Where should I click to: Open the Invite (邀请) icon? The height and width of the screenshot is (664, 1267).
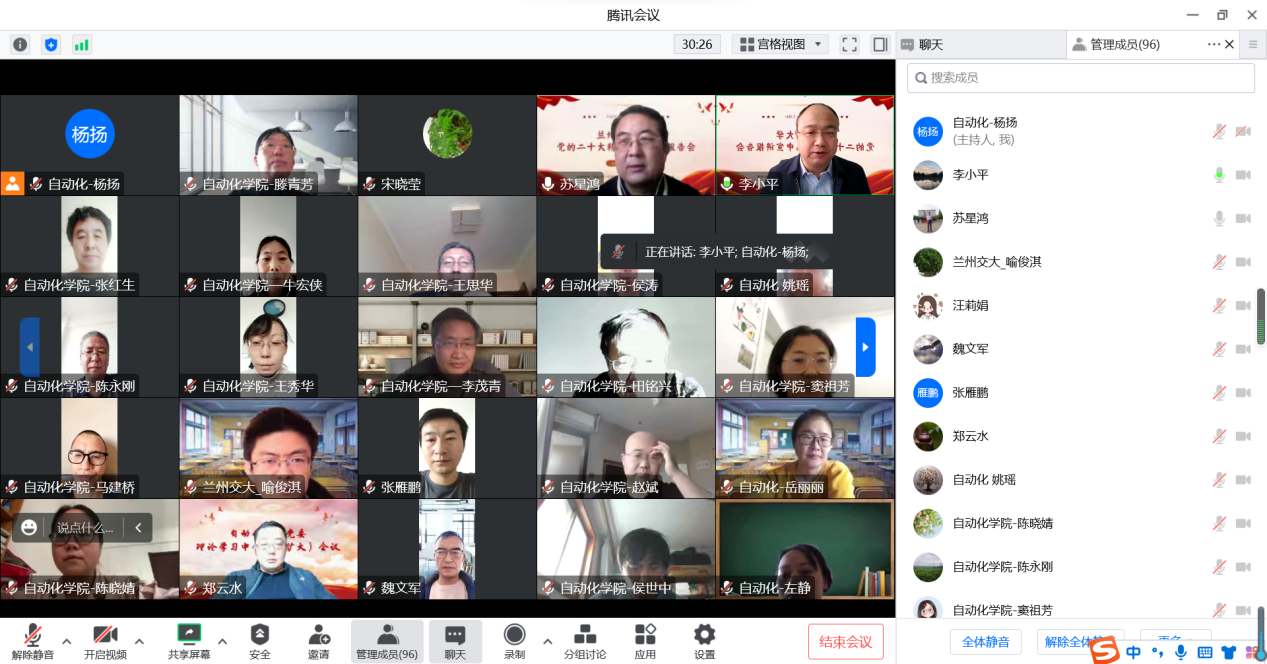(x=319, y=635)
